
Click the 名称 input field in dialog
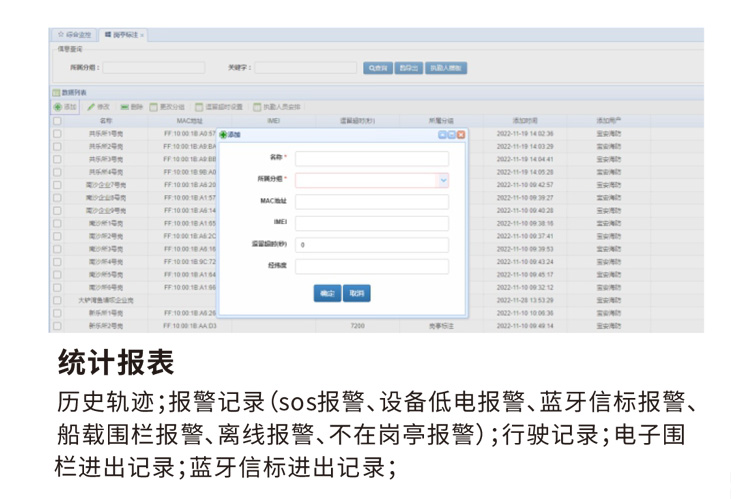pos(371,158)
